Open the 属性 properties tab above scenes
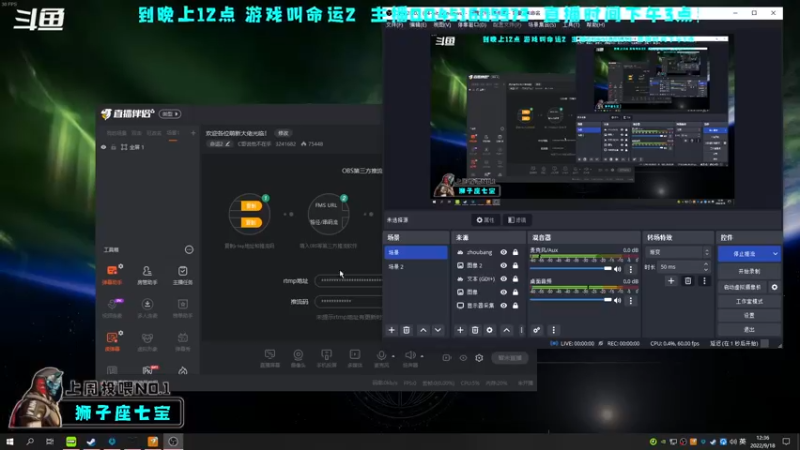The height and width of the screenshot is (450, 800). [485, 220]
